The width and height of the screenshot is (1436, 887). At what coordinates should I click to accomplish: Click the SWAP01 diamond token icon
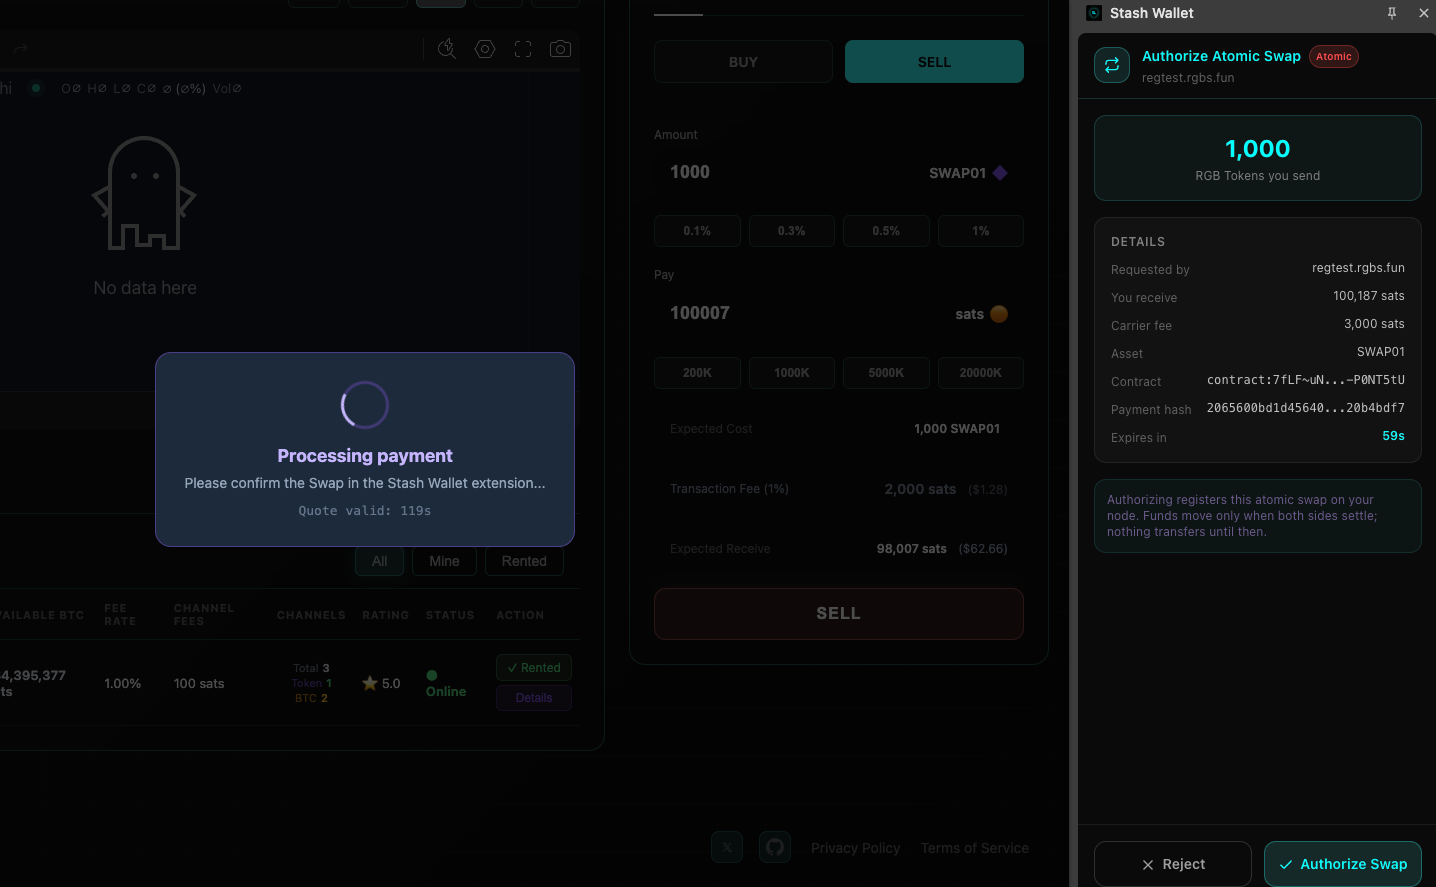coord(1000,173)
